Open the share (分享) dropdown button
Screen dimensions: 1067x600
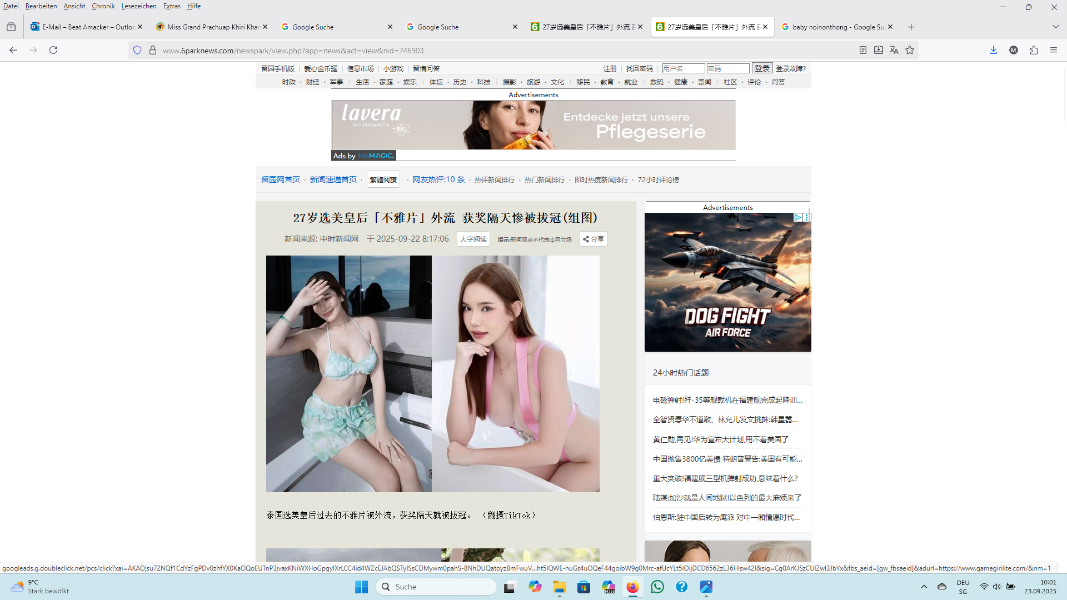pos(593,239)
